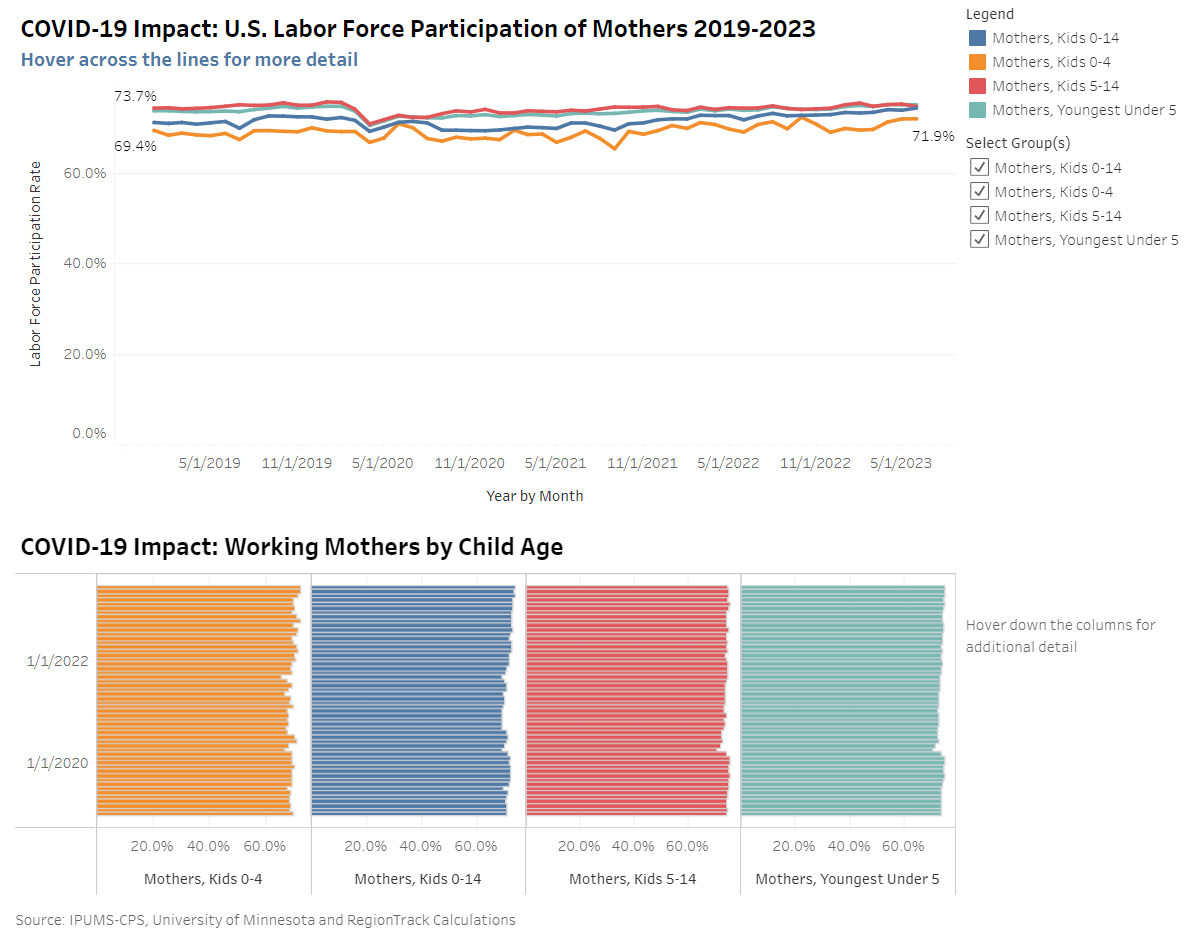This screenshot has height=948, width=1195.
Task: Toggle the Mothers, Kids 5-14 group checkbox
Action: (980, 216)
